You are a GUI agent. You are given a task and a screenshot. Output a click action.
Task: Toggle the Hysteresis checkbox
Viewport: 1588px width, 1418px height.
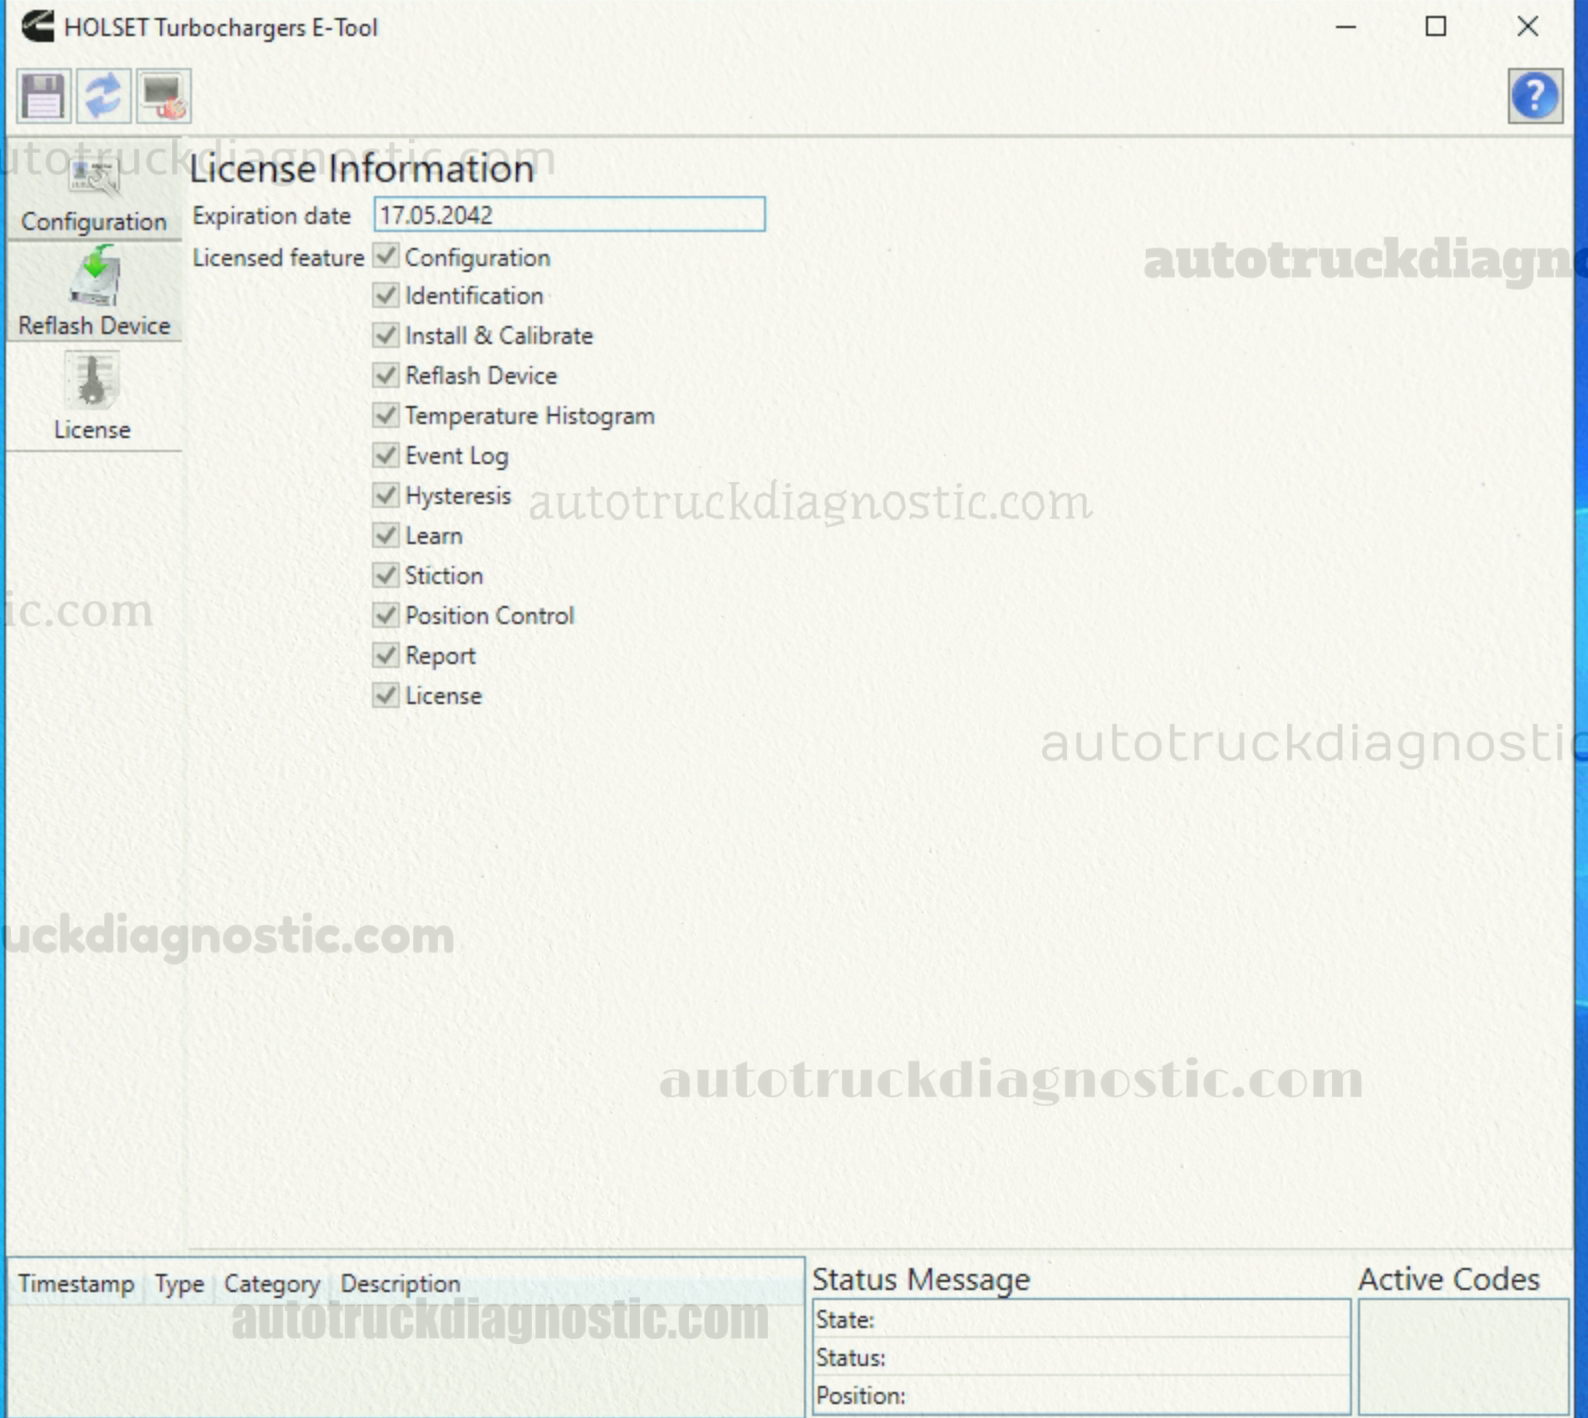pos(386,495)
